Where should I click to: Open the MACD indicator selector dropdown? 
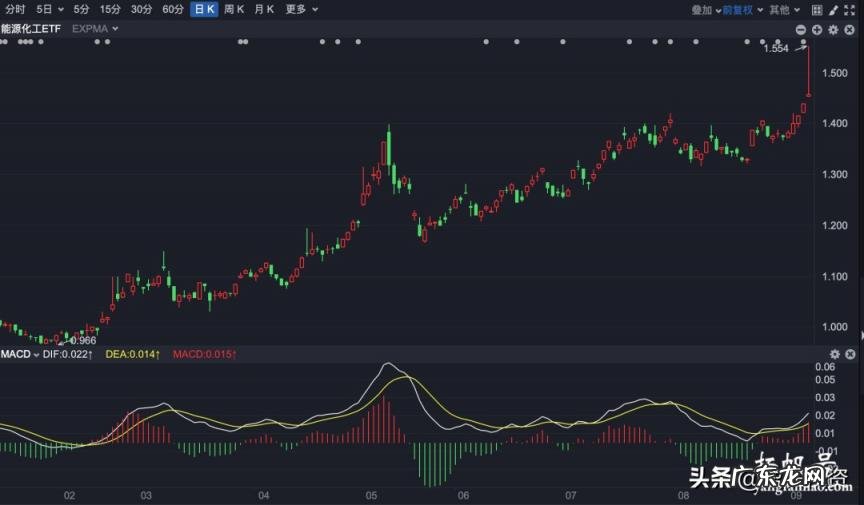[x=20, y=355]
